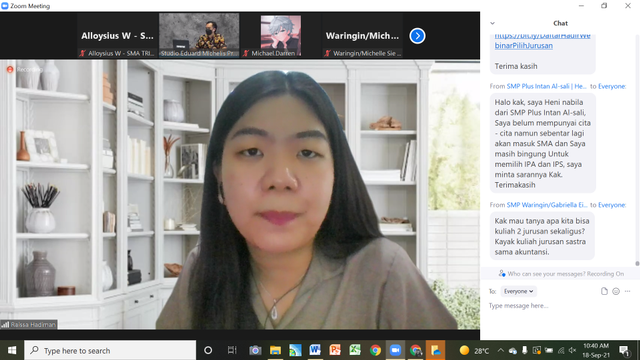This screenshot has width=640, height=360.
Task: Click the muted volume tray icon
Action: click(573, 350)
